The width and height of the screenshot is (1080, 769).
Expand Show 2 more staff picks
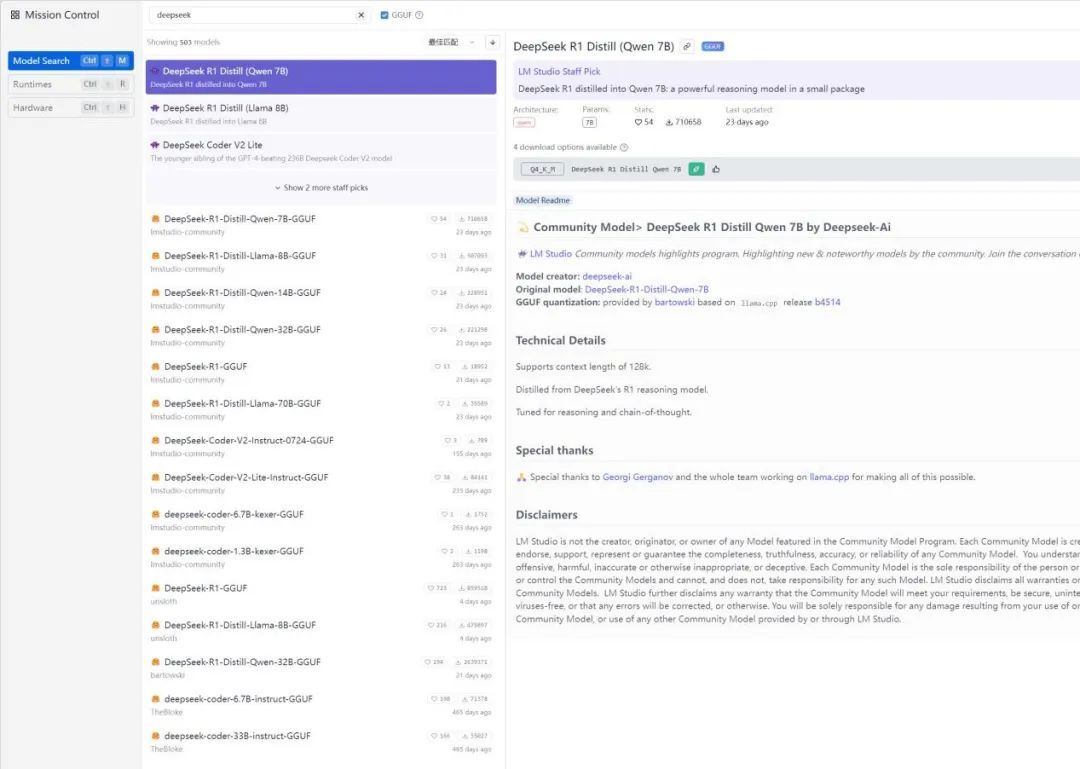click(x=321, y=187)
